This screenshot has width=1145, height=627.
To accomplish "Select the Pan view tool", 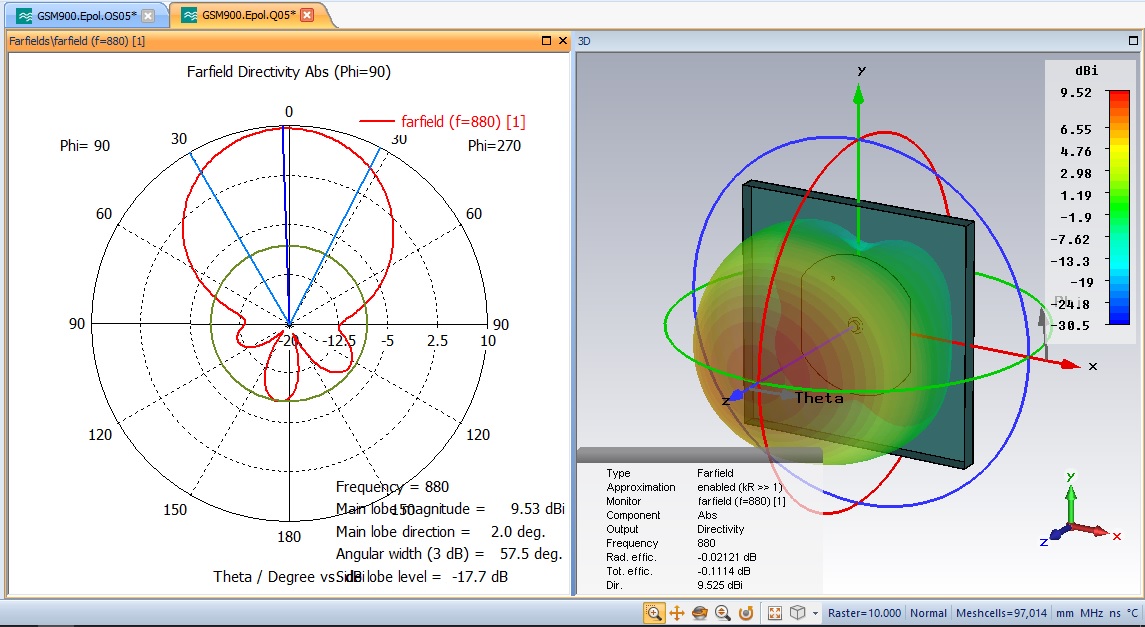I will 676,613.
